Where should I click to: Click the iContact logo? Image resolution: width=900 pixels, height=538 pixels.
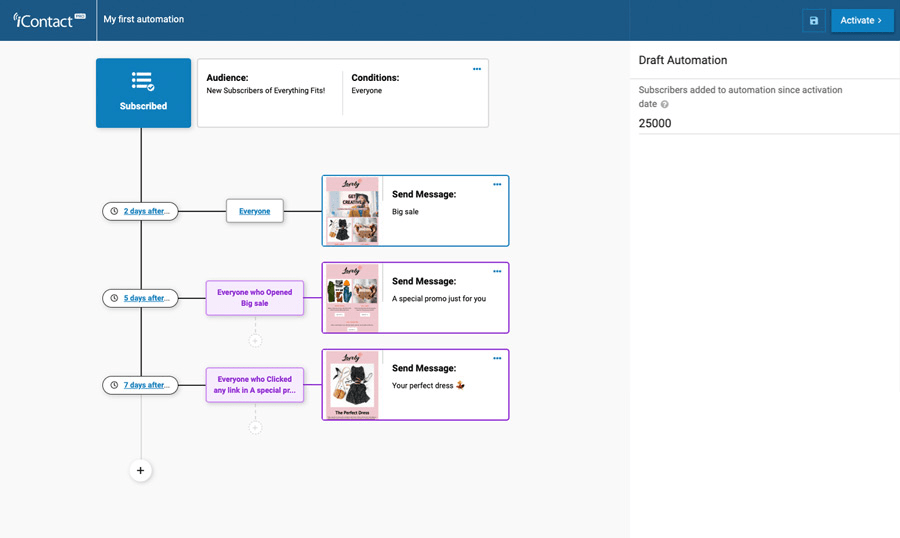tap(49, 20)
